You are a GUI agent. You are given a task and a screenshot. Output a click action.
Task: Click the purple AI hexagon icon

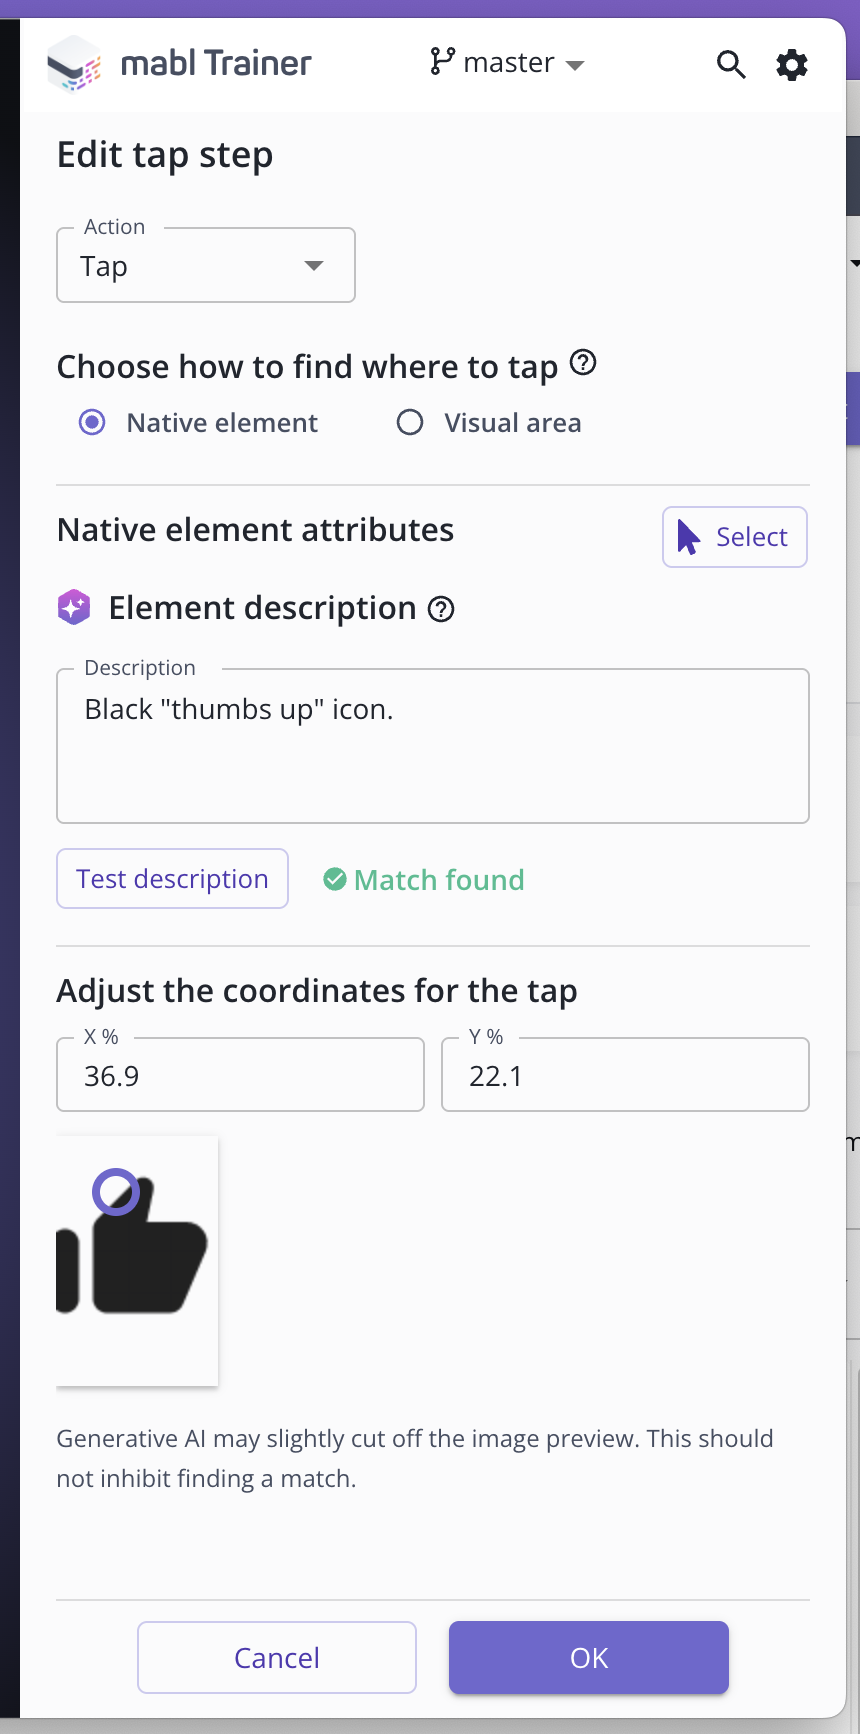point(74,607)
